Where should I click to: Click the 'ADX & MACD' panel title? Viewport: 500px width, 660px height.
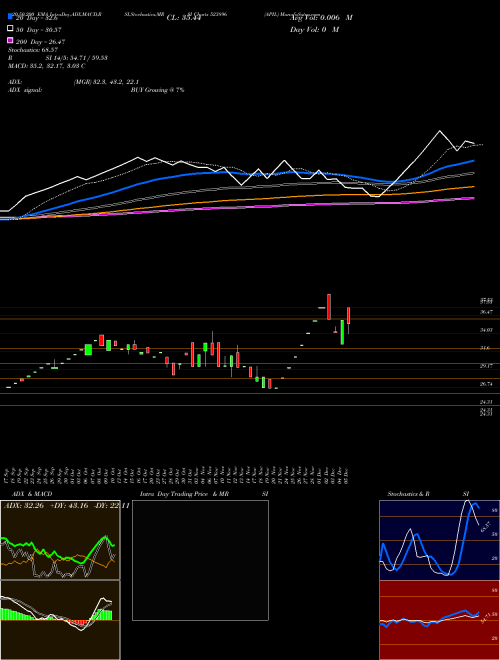pos(32,494)
